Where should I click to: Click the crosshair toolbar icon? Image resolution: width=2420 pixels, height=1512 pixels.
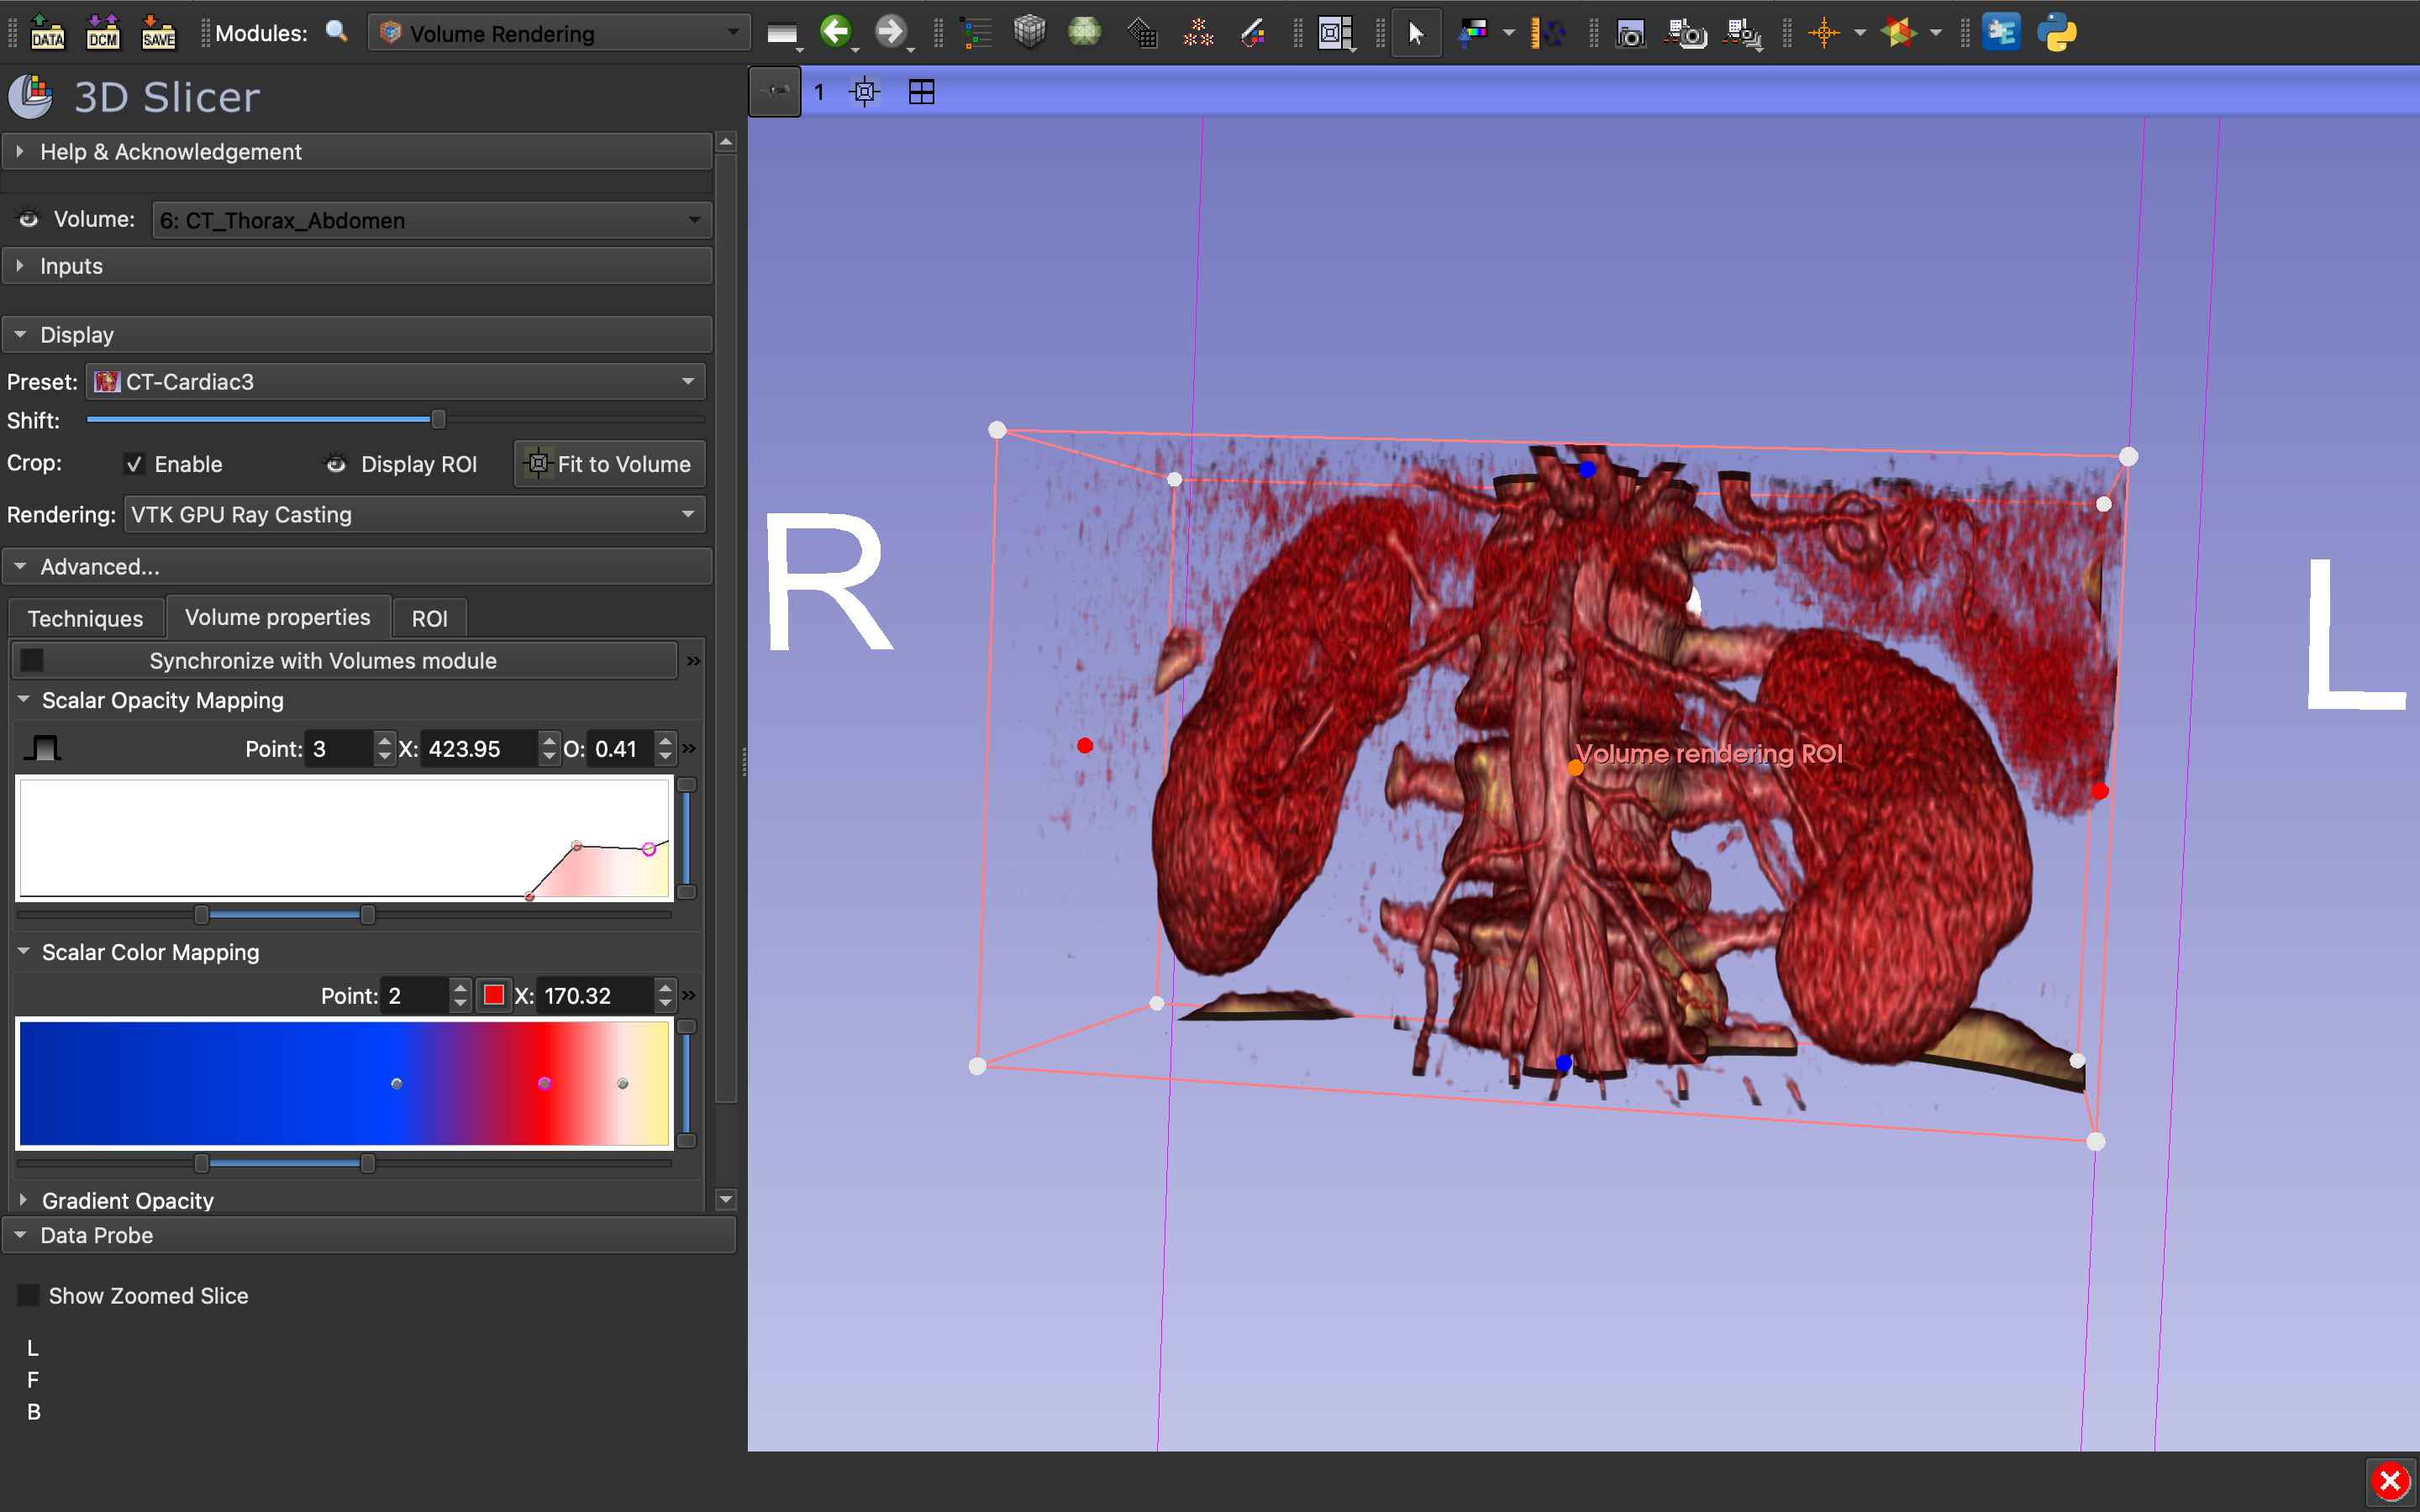(x=1823, y=33)
